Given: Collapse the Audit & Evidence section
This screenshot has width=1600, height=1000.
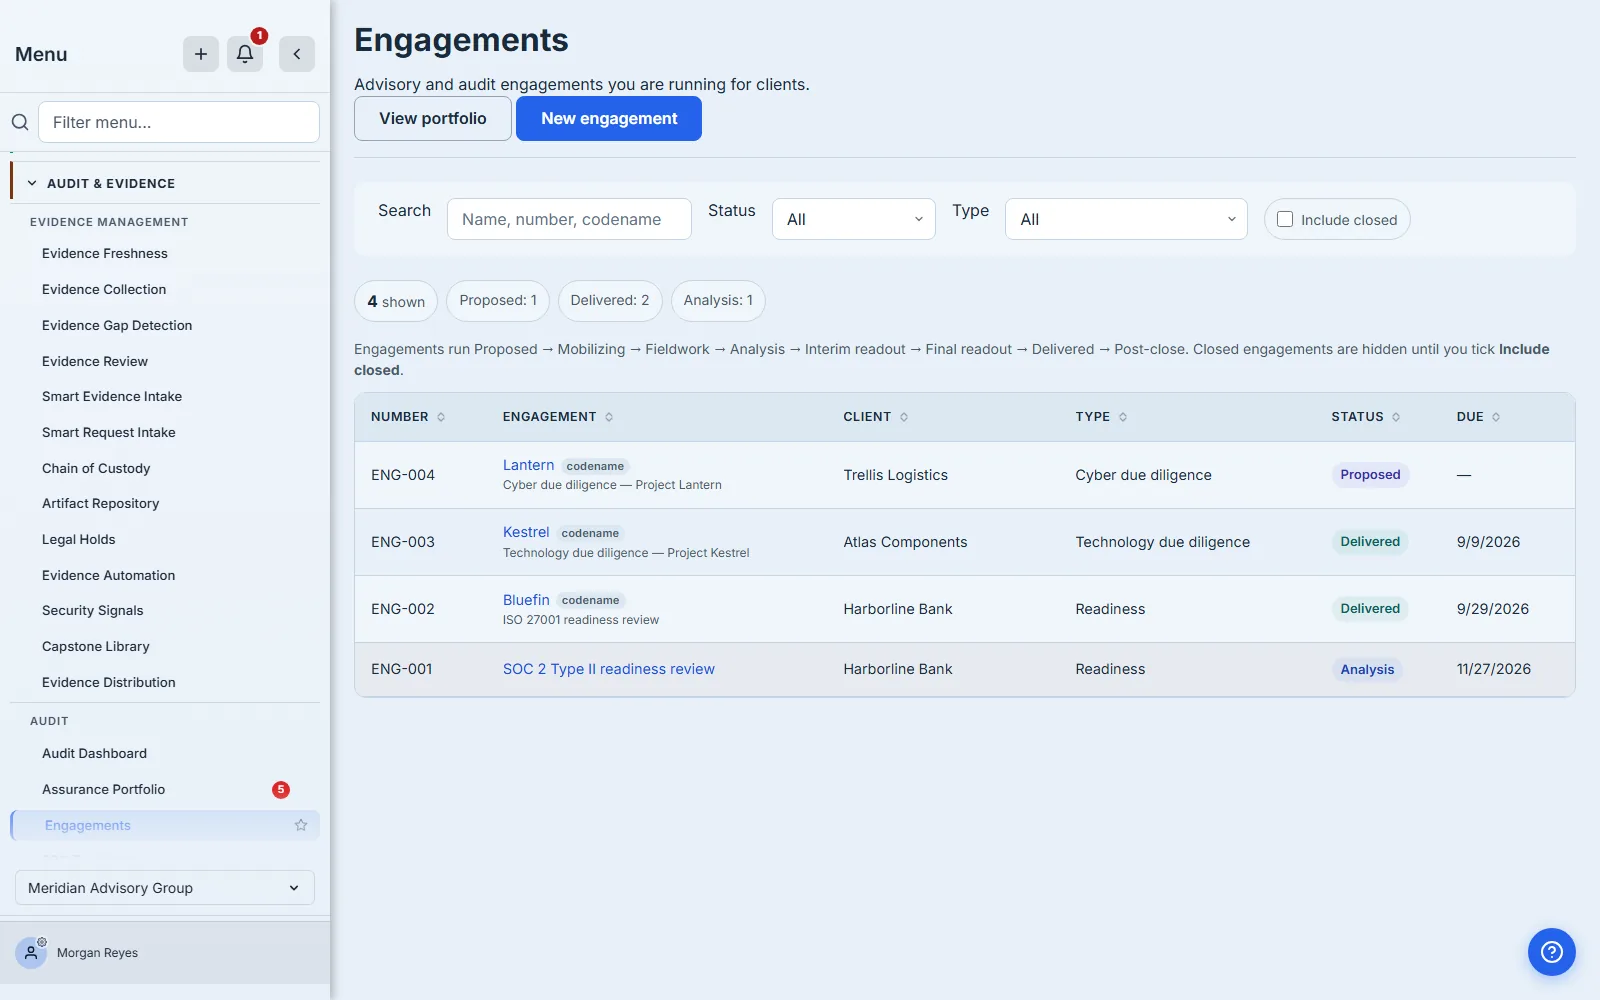Looking at the screenshot, I should pos(165,183).
